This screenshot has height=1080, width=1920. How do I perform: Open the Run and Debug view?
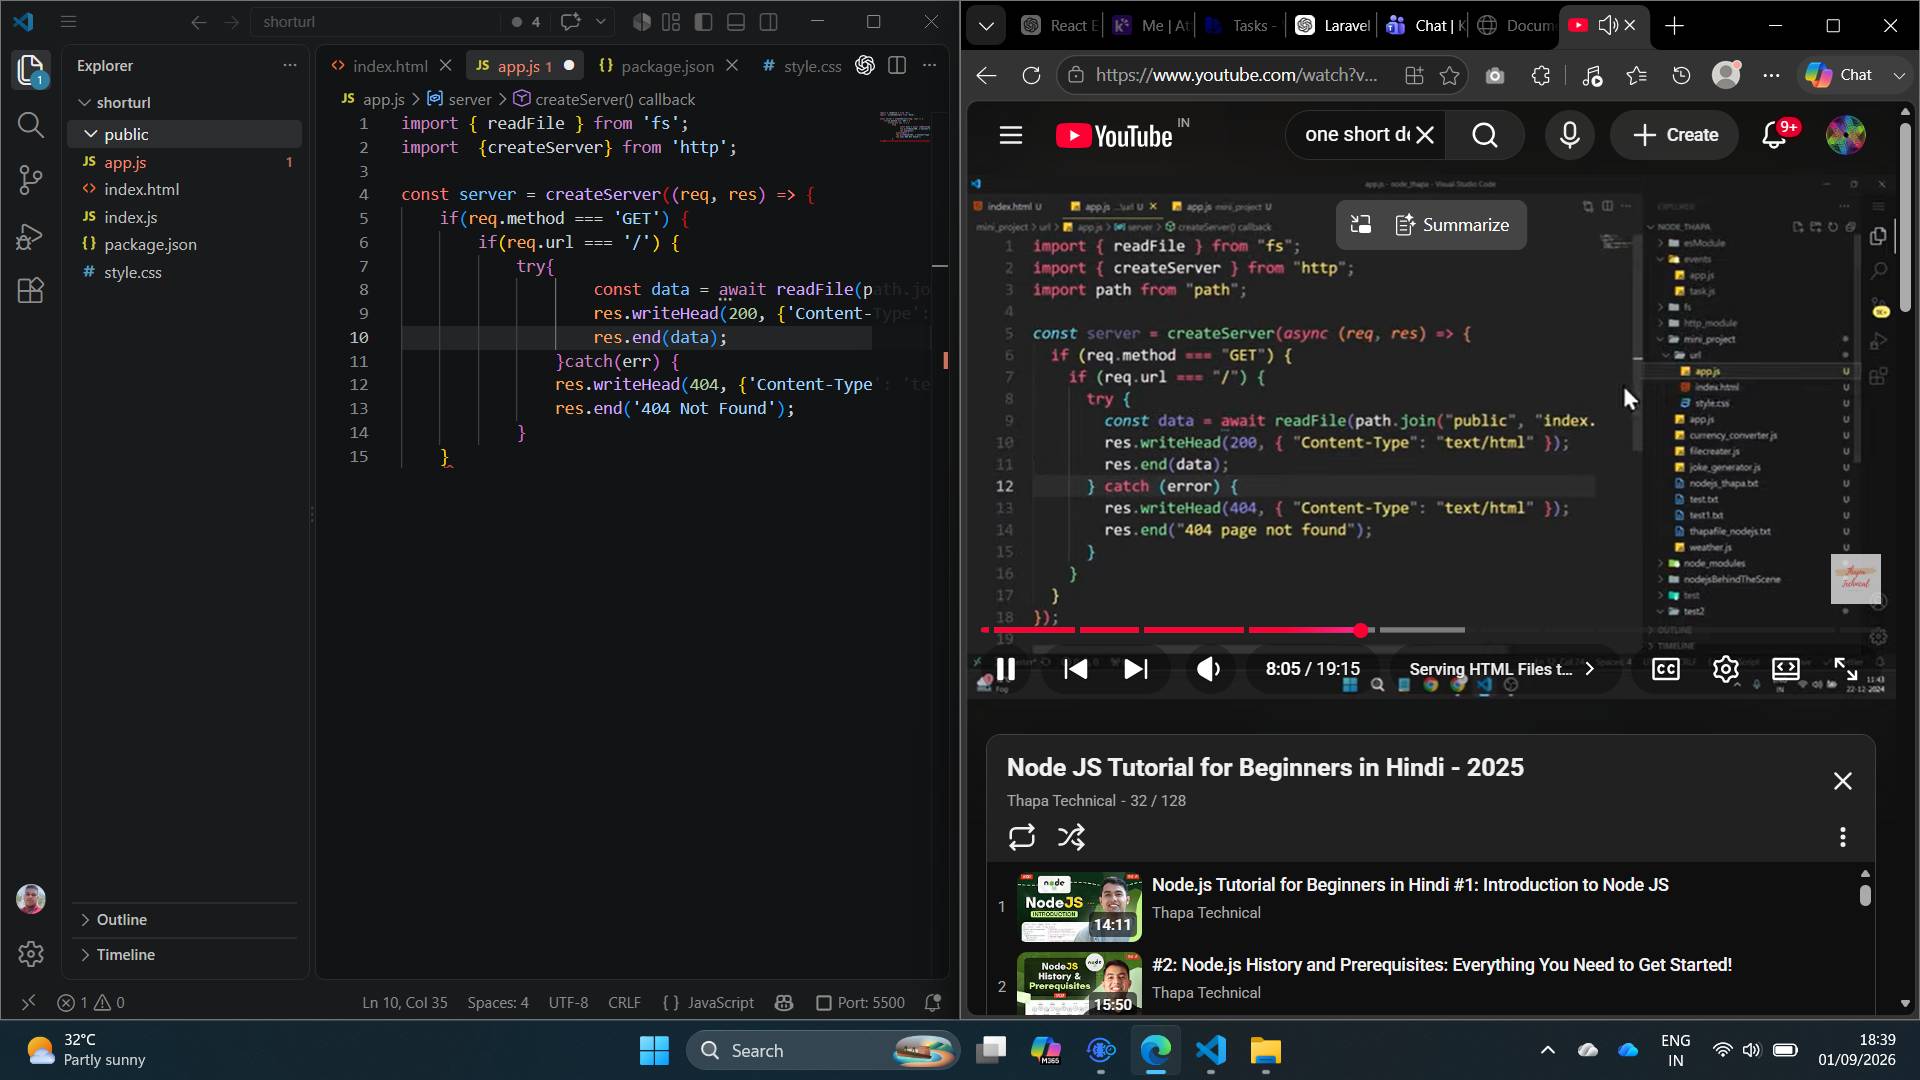pyautogui.click(x=30, y=236)
